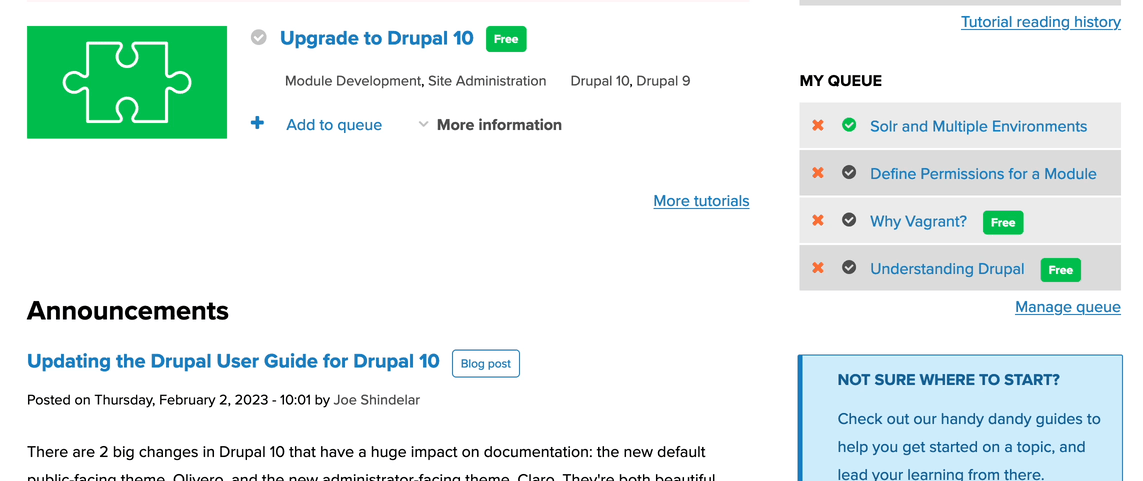Image resolution: width=1143 pixels, height=481 pixels.
Task: Click the Add to queue link
Action: click(334, 125)
